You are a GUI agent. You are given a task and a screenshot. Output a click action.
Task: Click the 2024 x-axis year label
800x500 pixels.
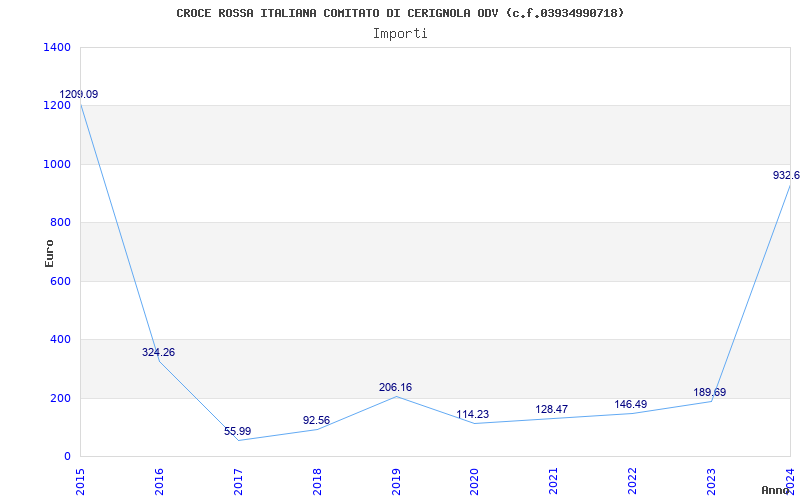[x=790, y=481]
